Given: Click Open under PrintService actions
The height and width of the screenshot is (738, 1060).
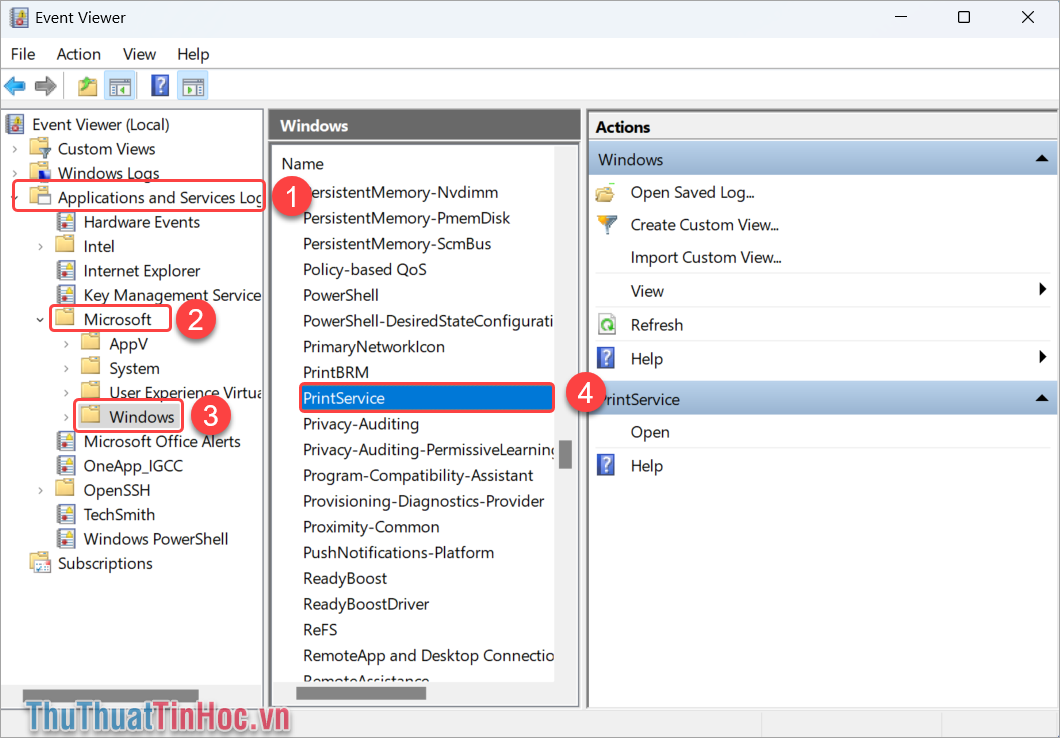Looking at the screenshot, I should click(650, 433).
